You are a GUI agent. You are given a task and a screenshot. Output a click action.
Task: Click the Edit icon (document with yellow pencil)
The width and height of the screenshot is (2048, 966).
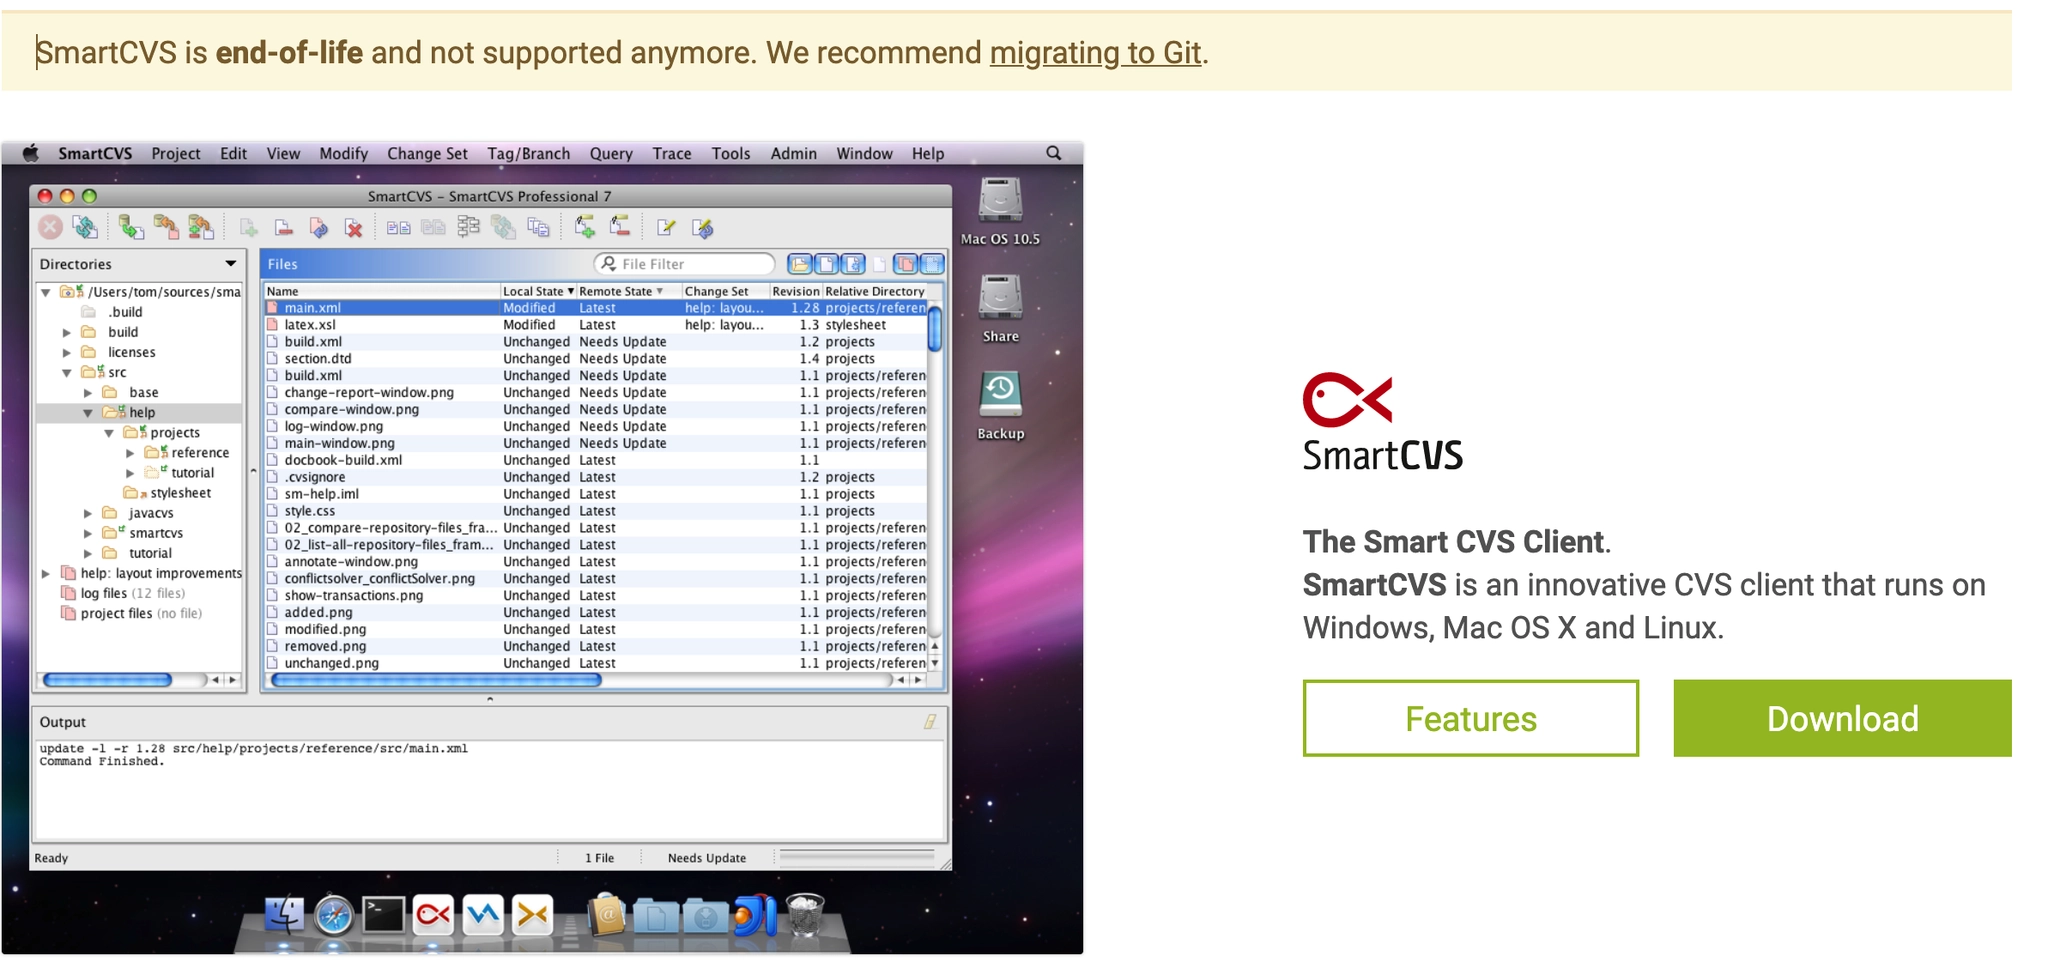(x=666, y=228)
